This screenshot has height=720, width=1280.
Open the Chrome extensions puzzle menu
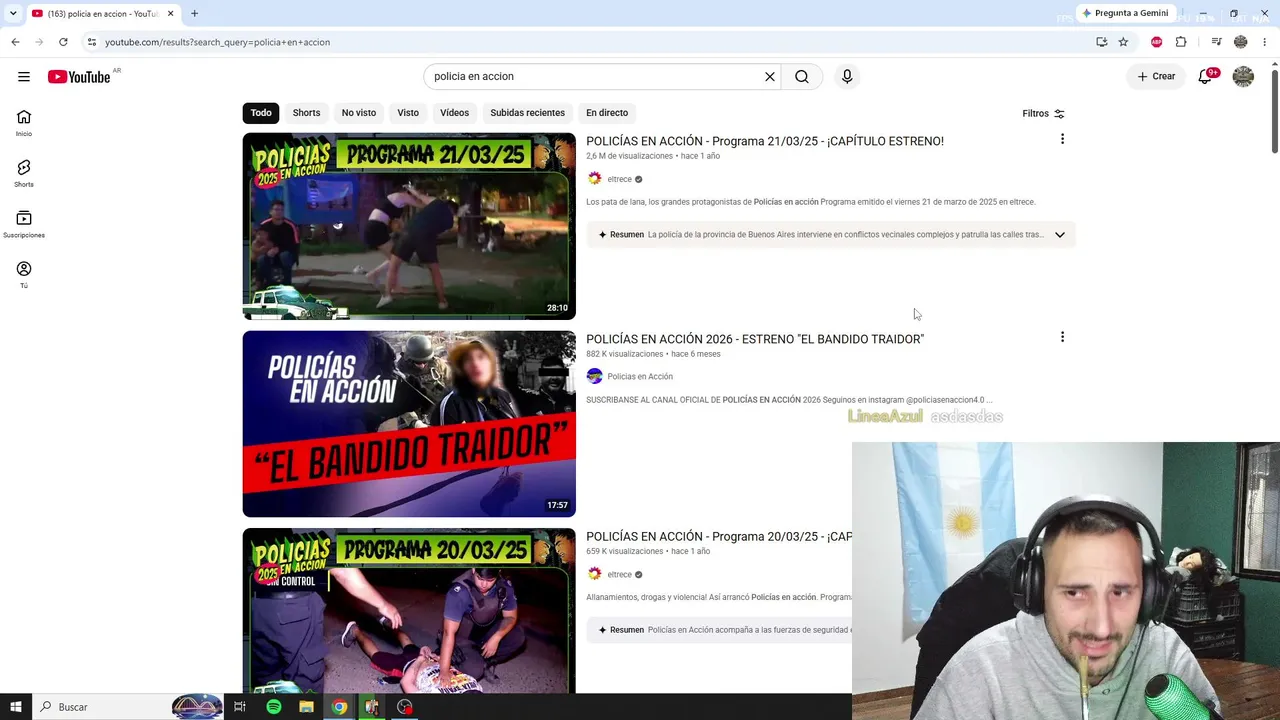pos(1181,42)
